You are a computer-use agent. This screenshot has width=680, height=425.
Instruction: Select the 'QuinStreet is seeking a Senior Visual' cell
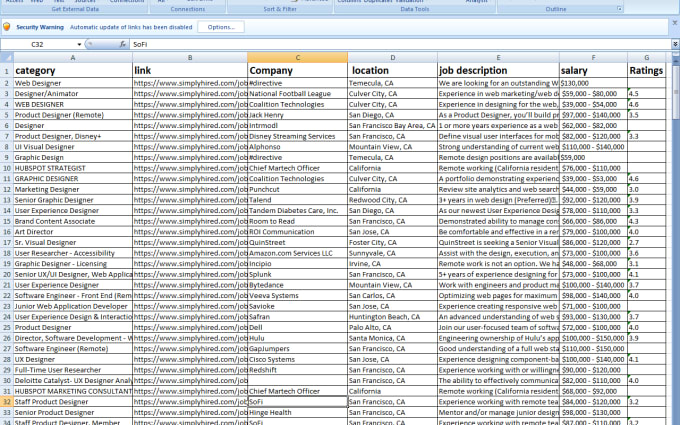(x=498, y=242)
